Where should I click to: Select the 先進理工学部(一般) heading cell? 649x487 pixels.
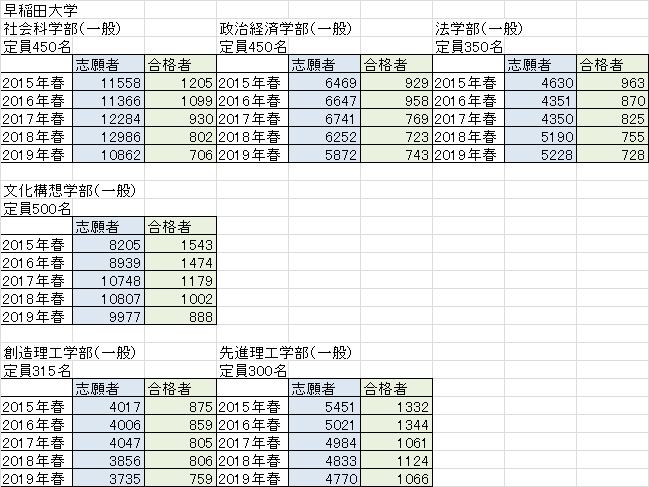(x=288, y=352)
